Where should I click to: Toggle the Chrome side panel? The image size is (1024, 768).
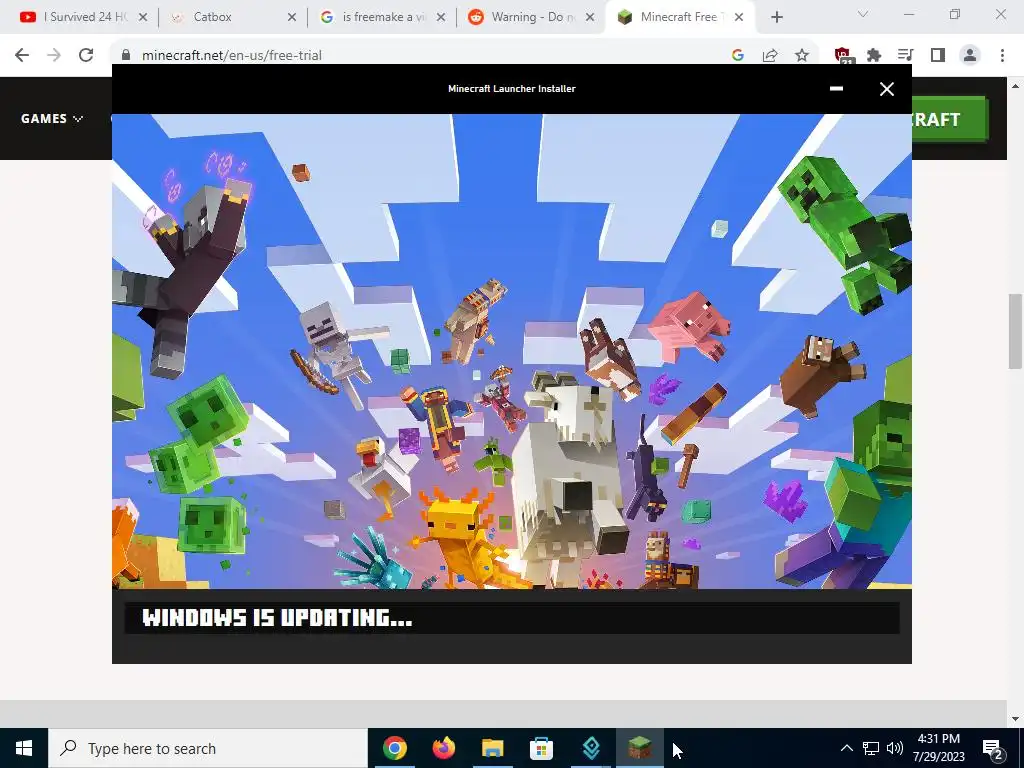(x=938, y=55)
